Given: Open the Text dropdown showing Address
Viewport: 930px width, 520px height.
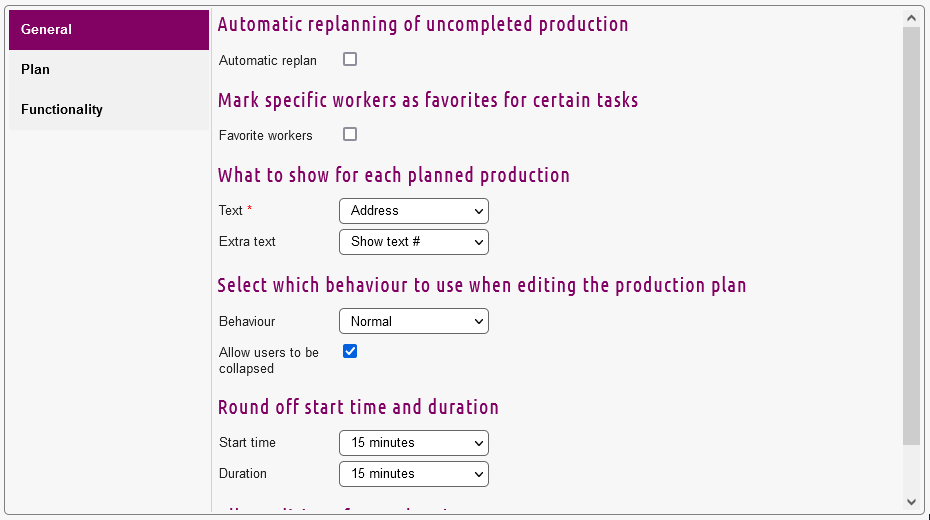Looking at the screenshot, I should [414, 211].
